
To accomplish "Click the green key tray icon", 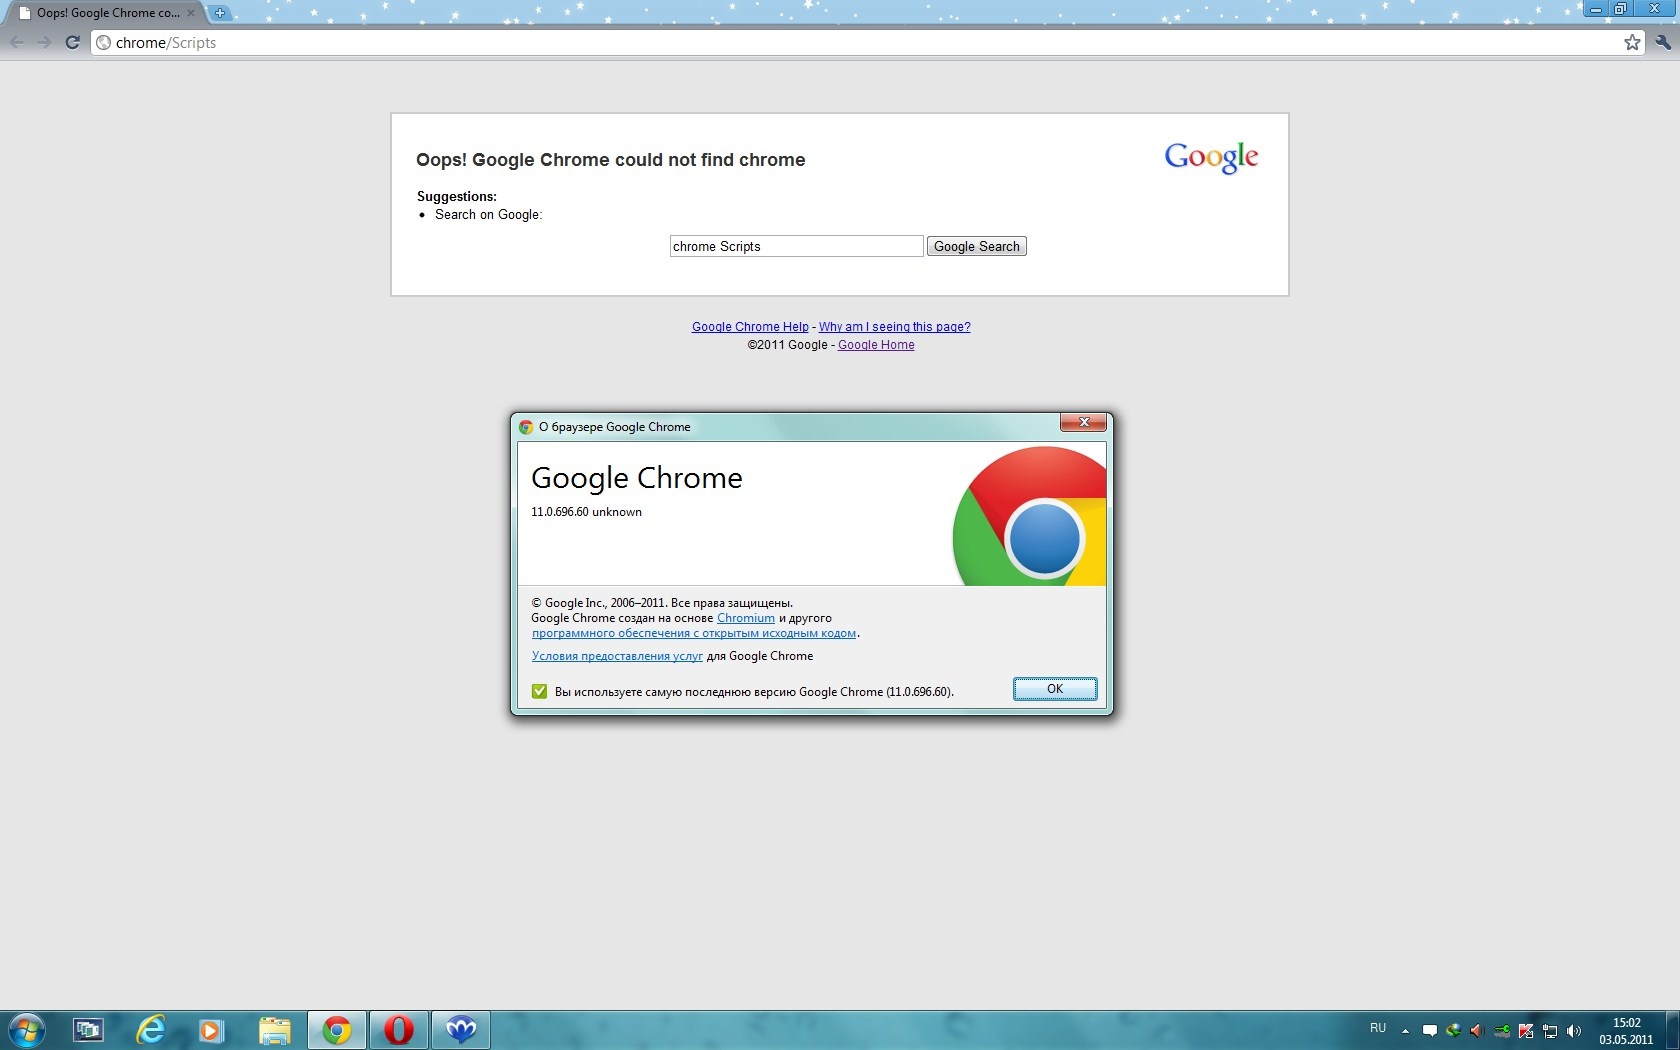I will pyautogui.click(x=1502, y=1030).
